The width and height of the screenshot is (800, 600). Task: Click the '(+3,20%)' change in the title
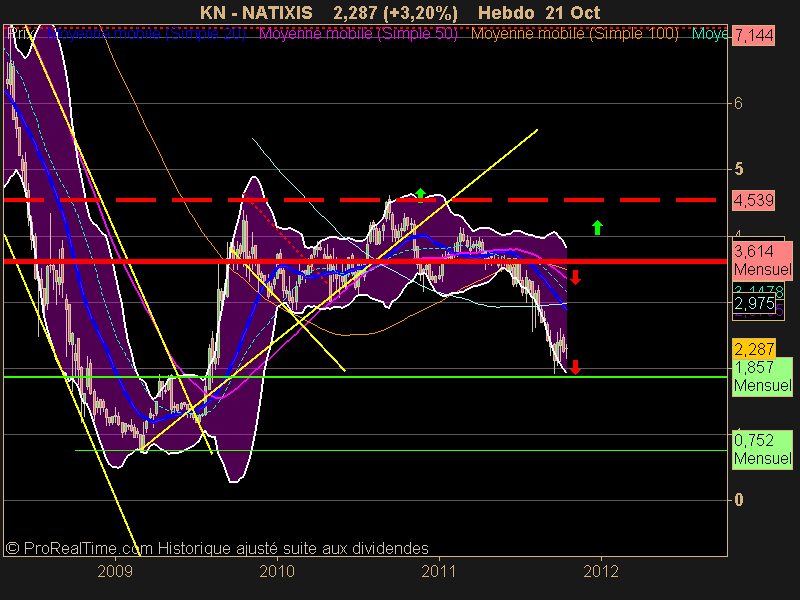click(421, 13)
